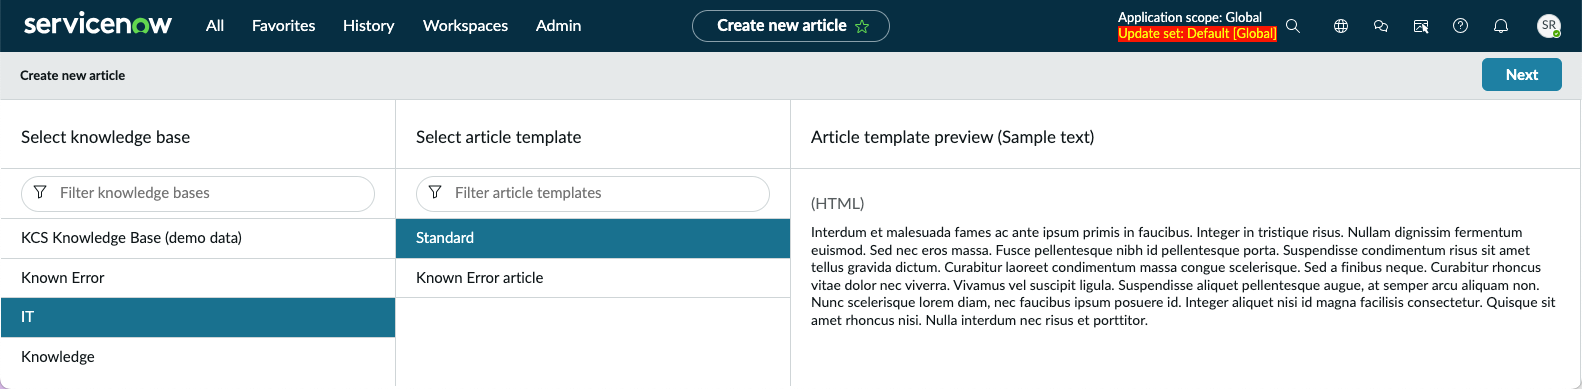
Task: Open the notifications bell
Action: (1501, 26)
